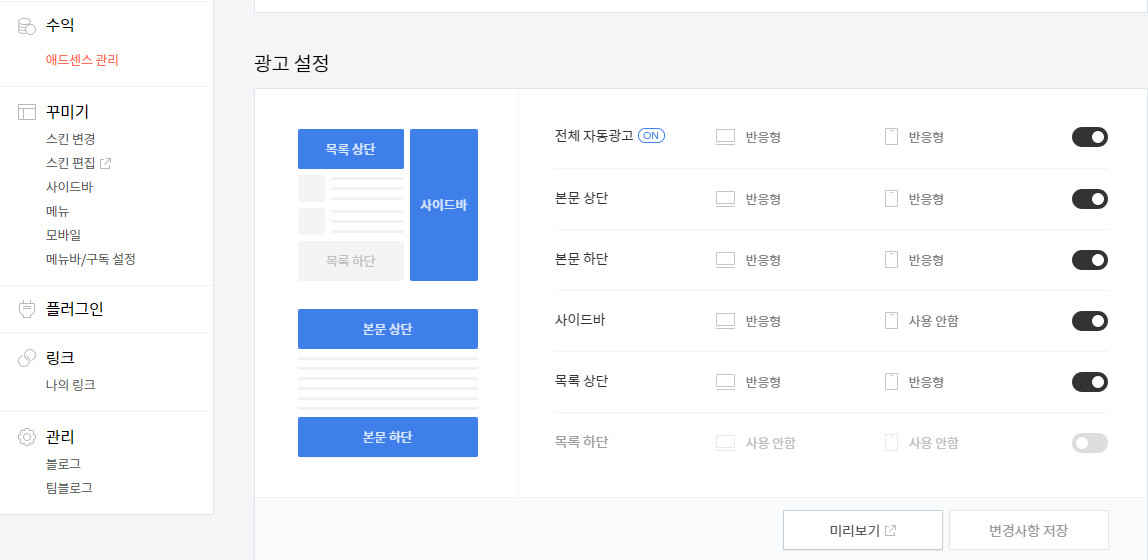Click desktop icon in 목록 상단 row

pyautogui.click(x=725, y=381)
